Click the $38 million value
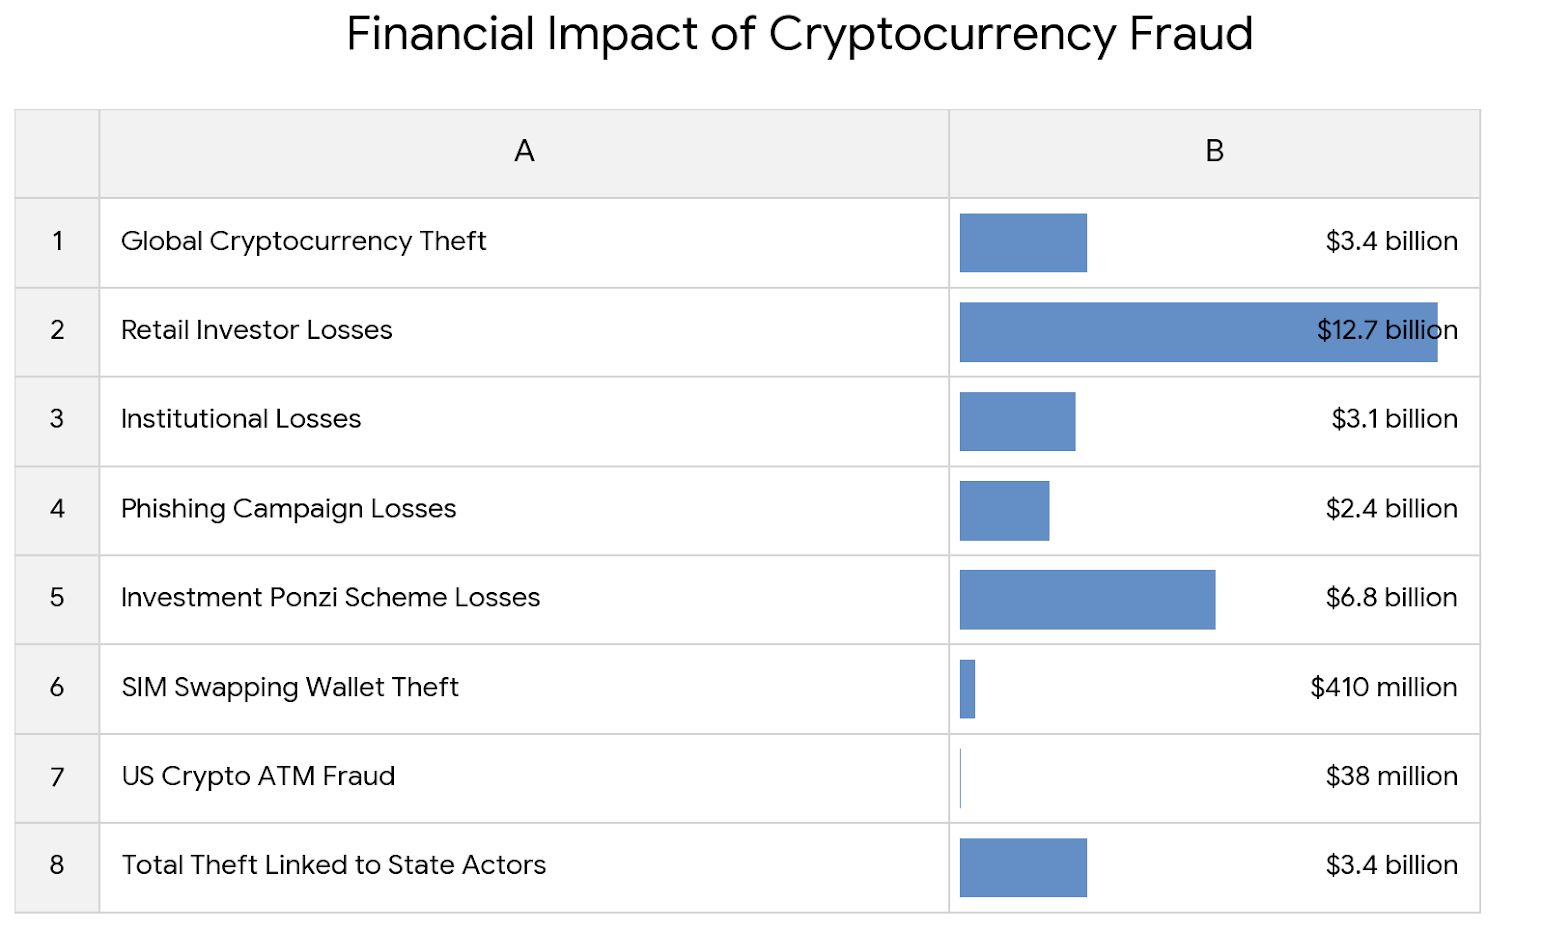Image resolution: width=1560 pixels, height=946 pixels. (1391, 777)
